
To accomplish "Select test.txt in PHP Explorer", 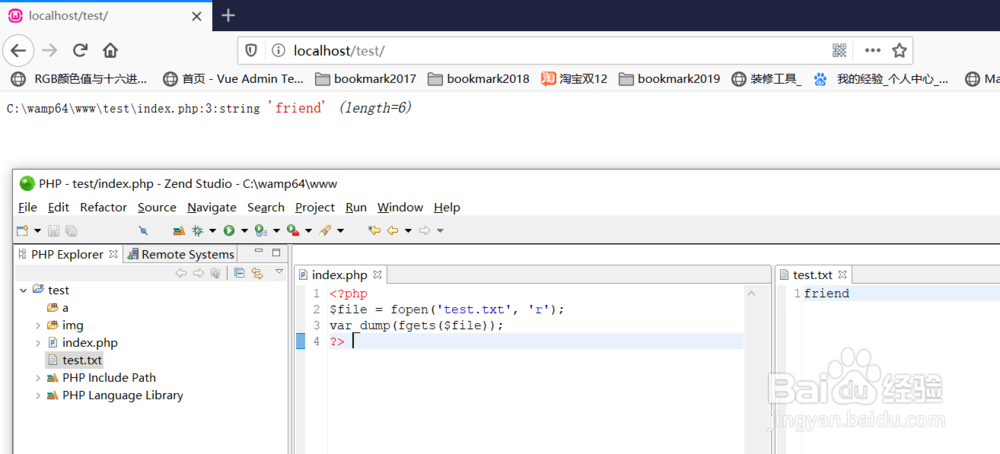I will (x=75, y=360).
